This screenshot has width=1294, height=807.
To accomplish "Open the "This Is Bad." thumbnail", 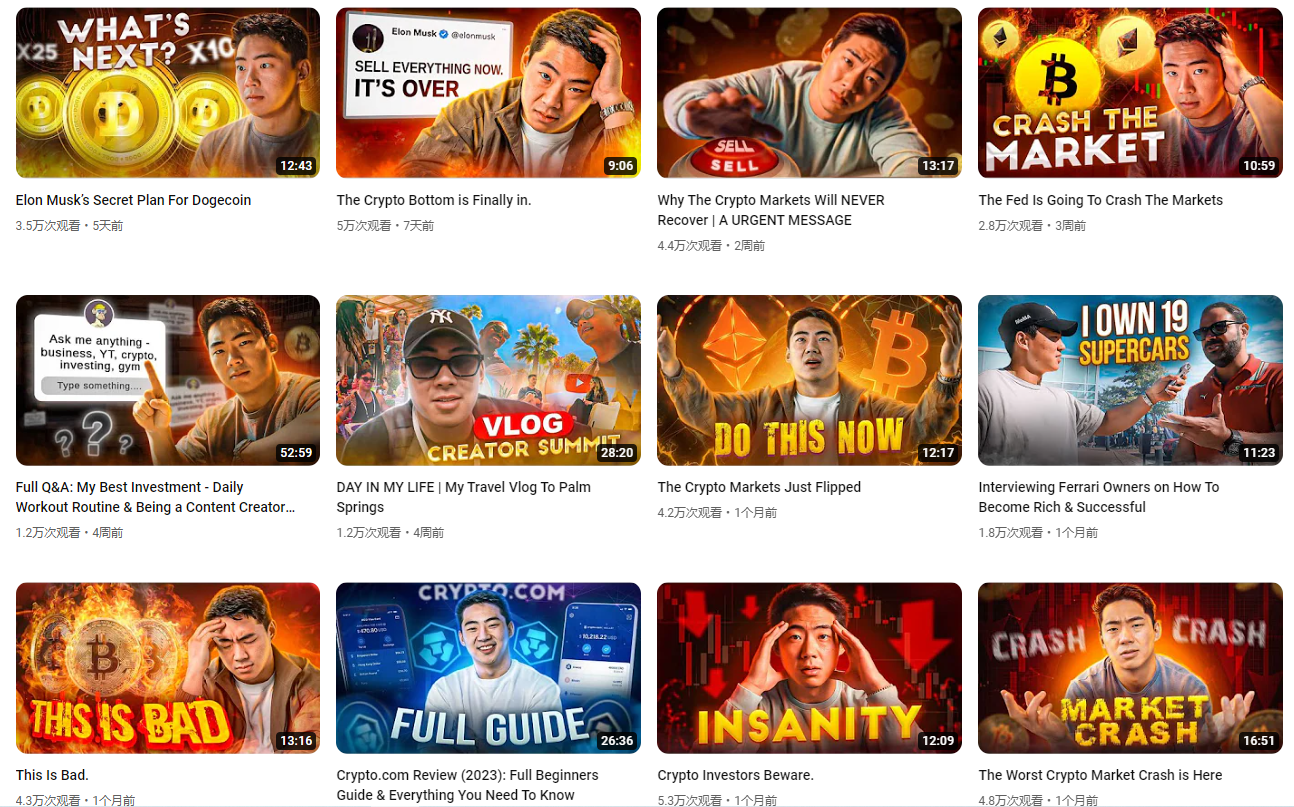I will click(x=167, y=667).
